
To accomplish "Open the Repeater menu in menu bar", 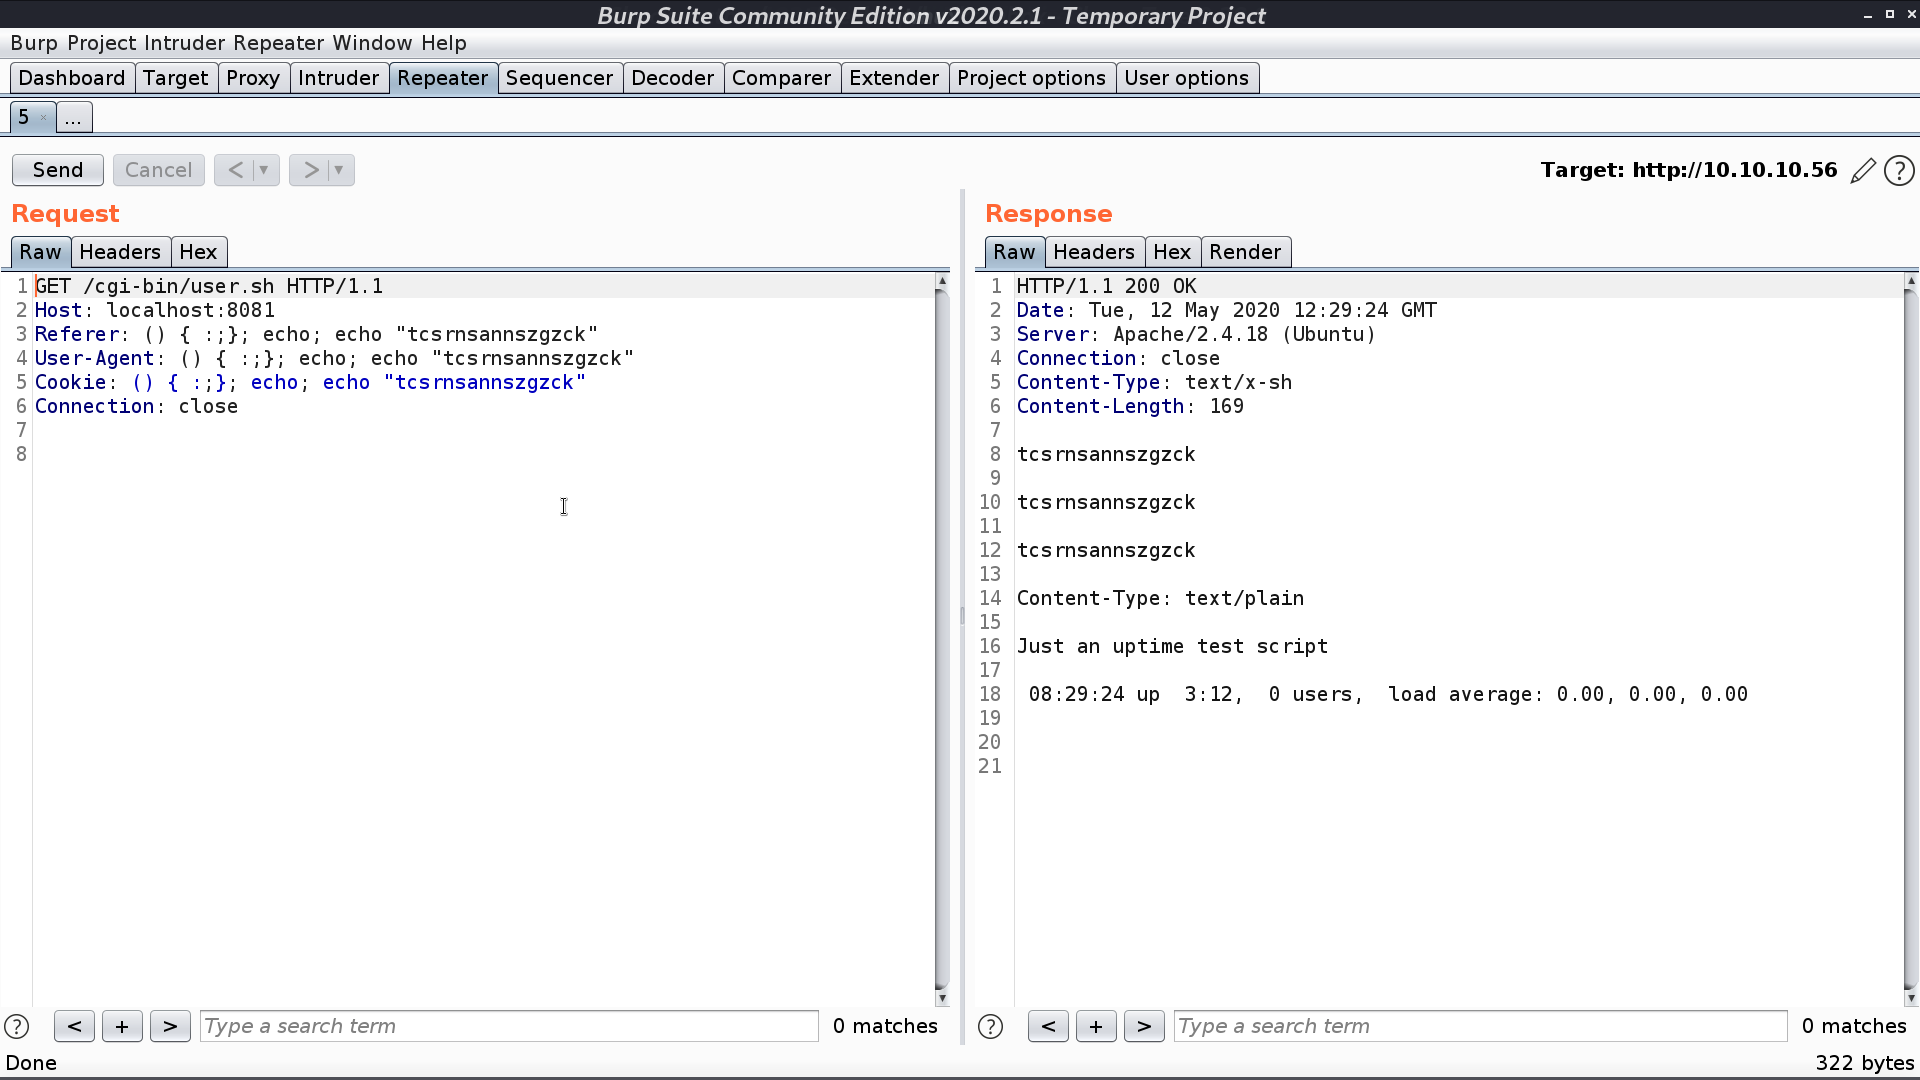I will click(278, 43).
